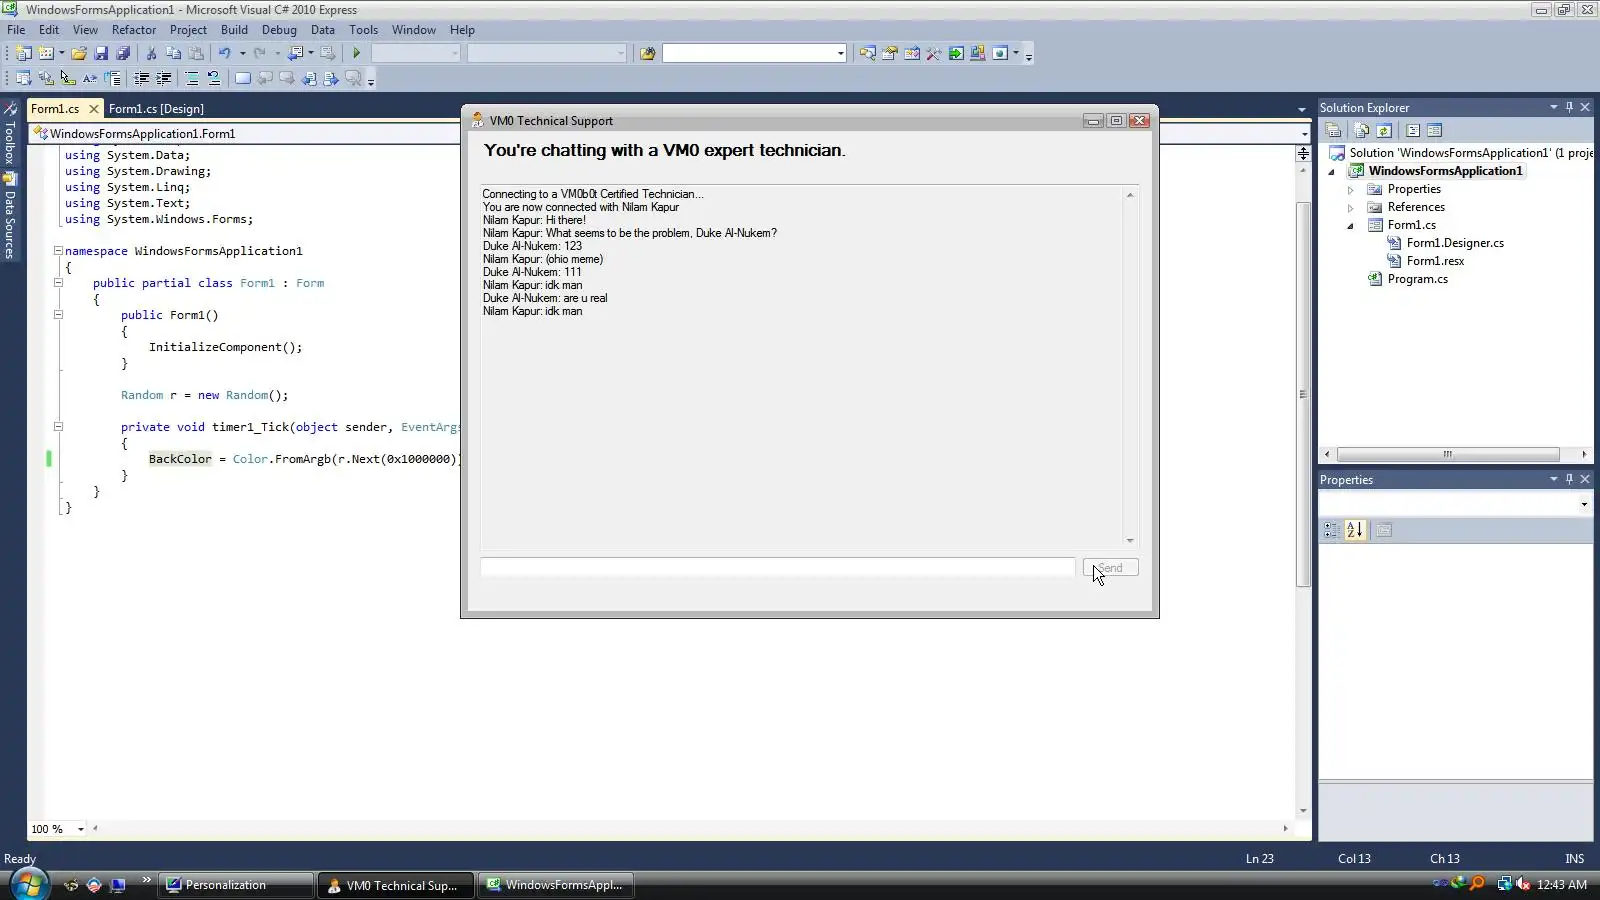Click the Alphabetical sort icon in Properties
The width and height of the screenshot is (1600, 900).
[1355, 530]
